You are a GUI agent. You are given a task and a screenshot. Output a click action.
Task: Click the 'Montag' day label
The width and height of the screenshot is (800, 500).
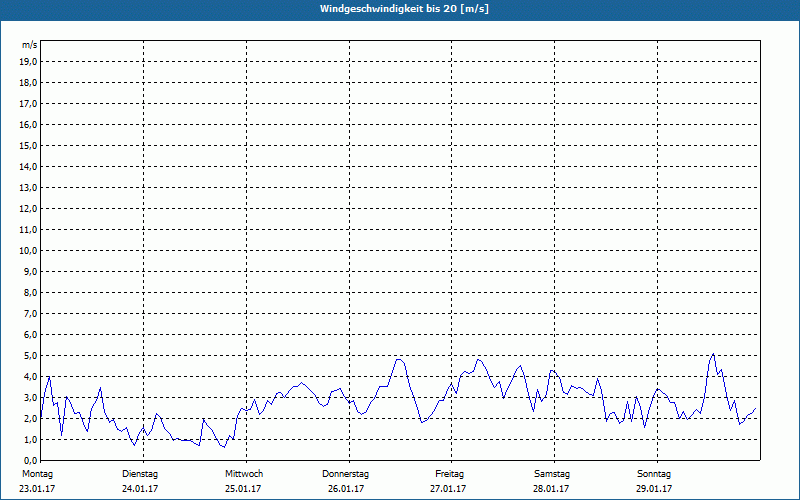[37, 474]
